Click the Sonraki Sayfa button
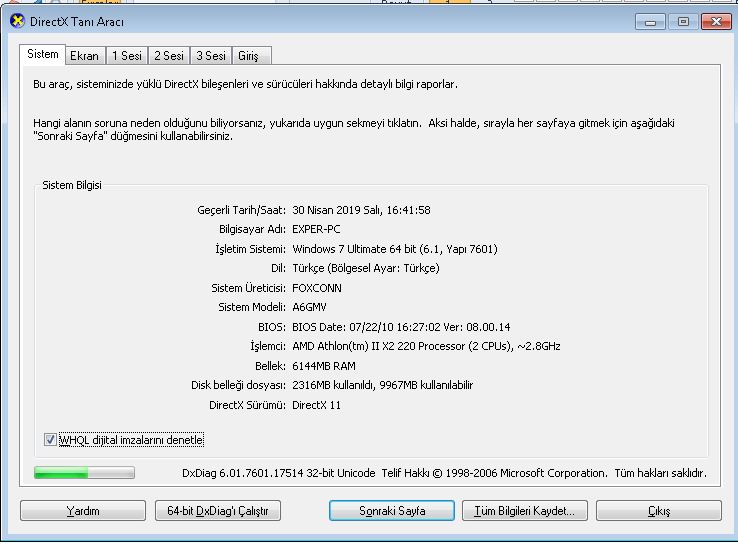The image size is (738, 545). click(392, 511)
